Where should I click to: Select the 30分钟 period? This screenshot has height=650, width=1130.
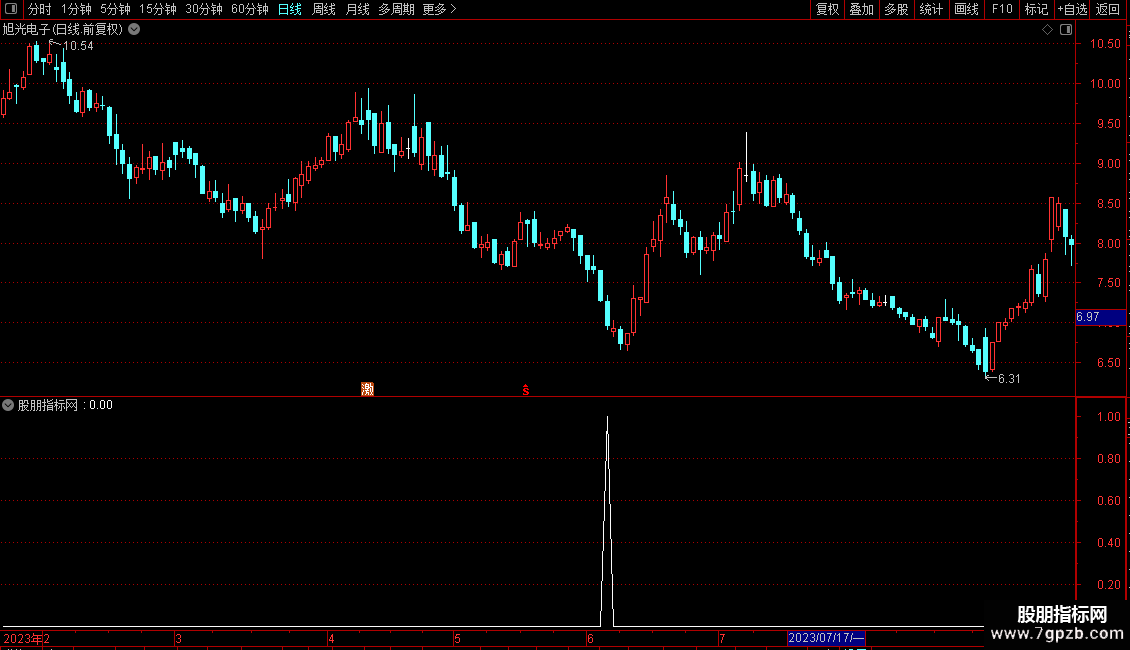[x=204, y=9]
